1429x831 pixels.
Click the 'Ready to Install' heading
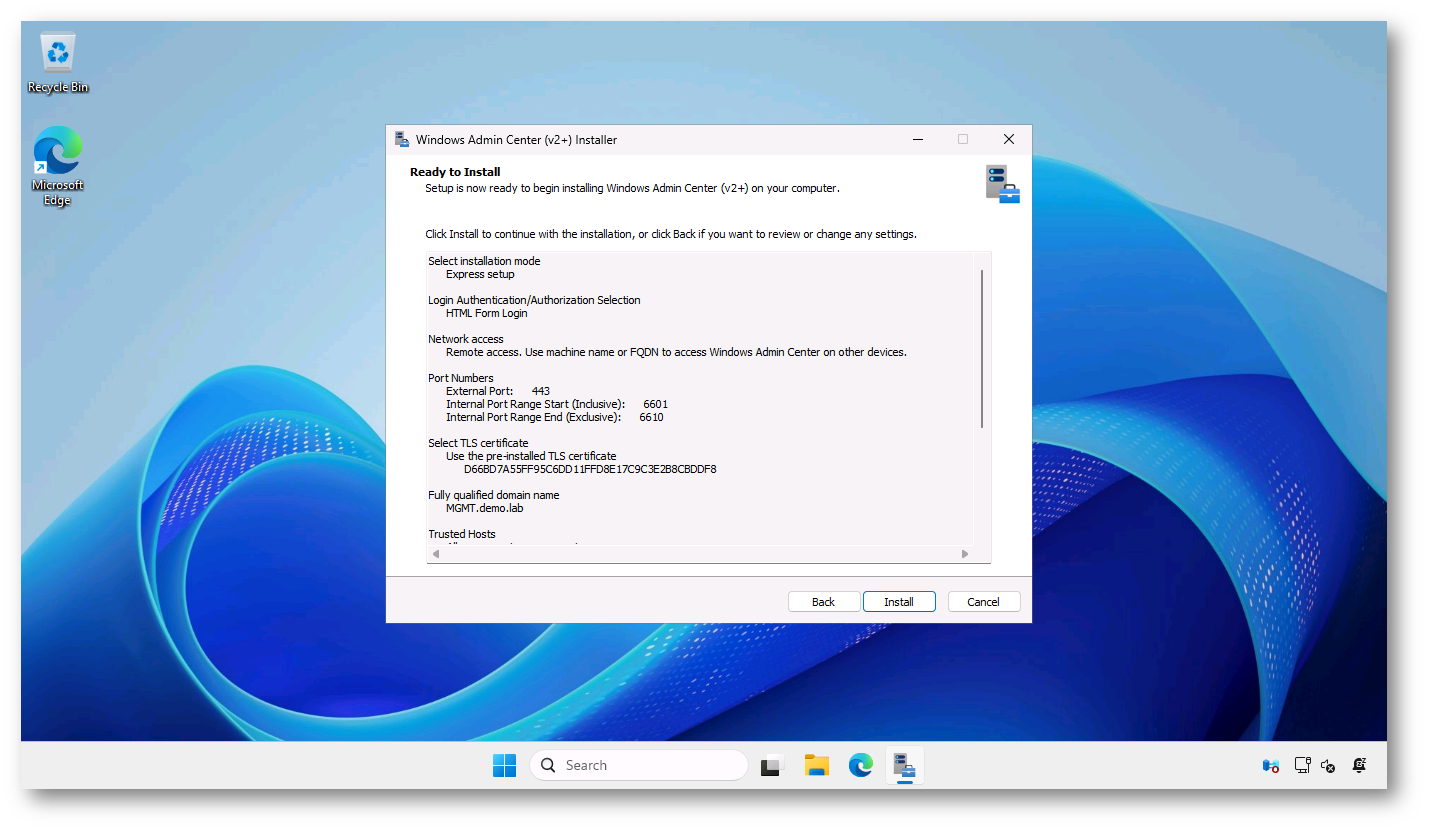(x=455, y=172)
